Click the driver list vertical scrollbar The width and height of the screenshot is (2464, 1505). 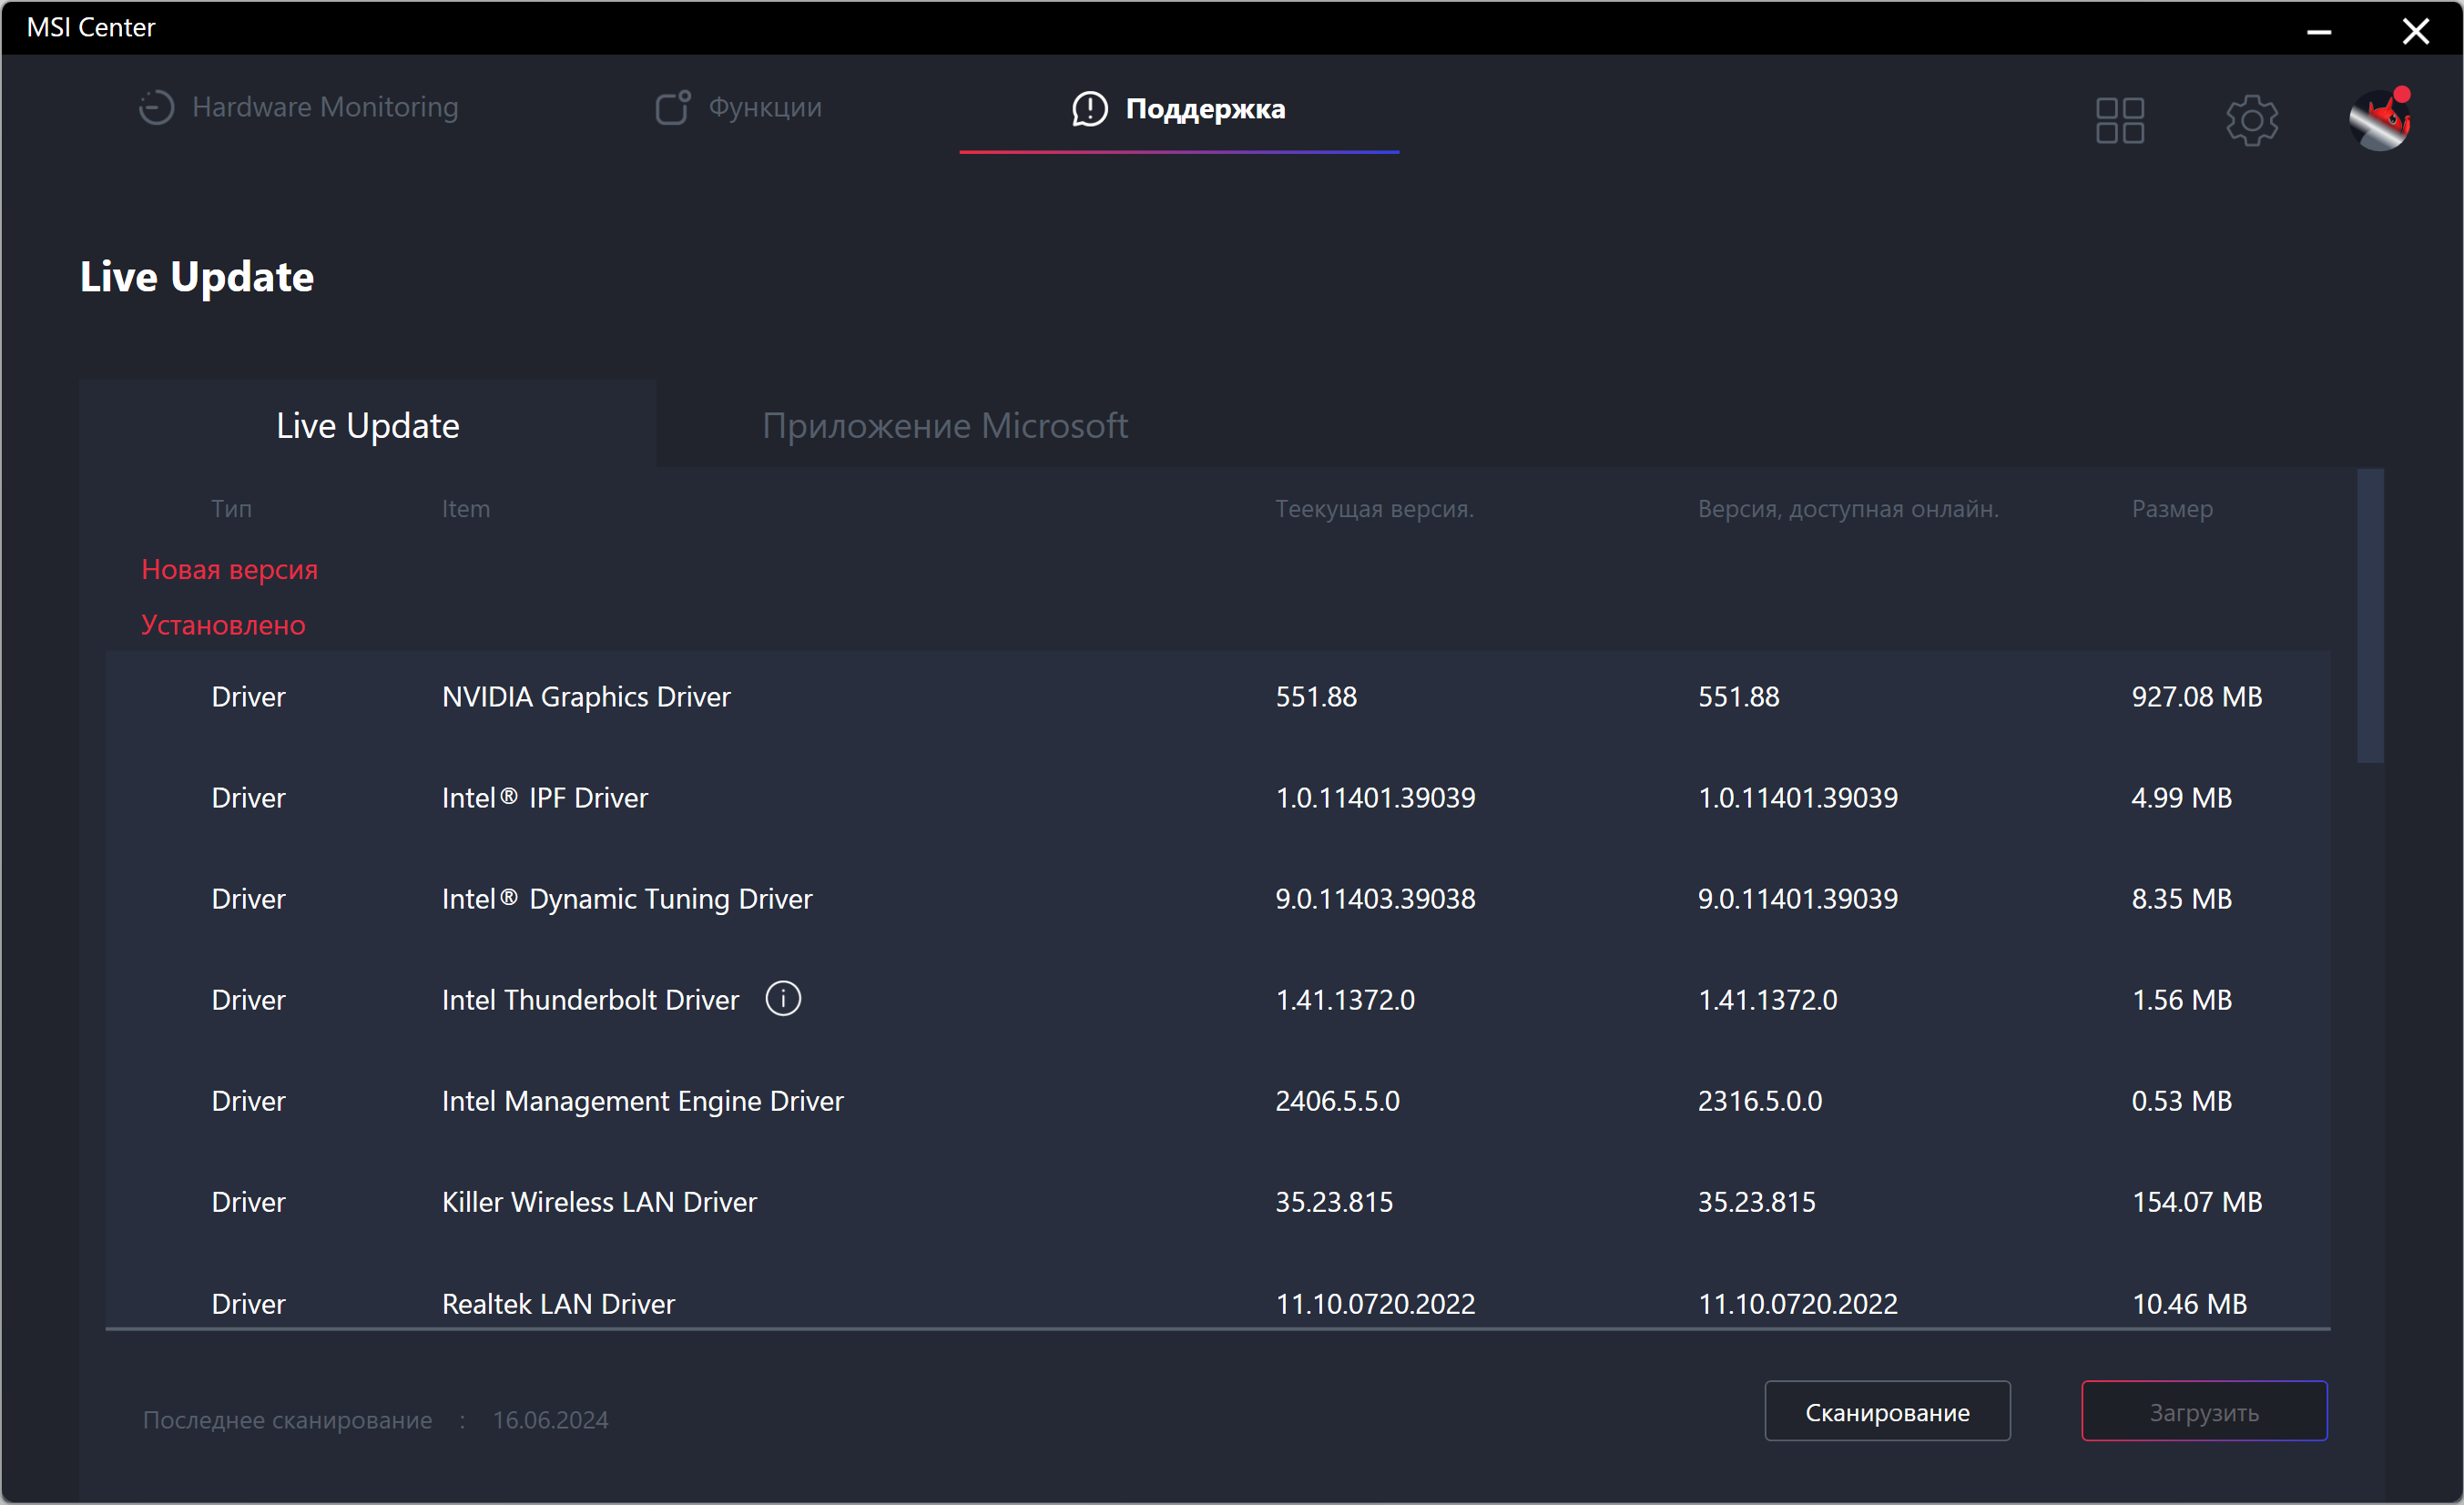coord(2369,616)
